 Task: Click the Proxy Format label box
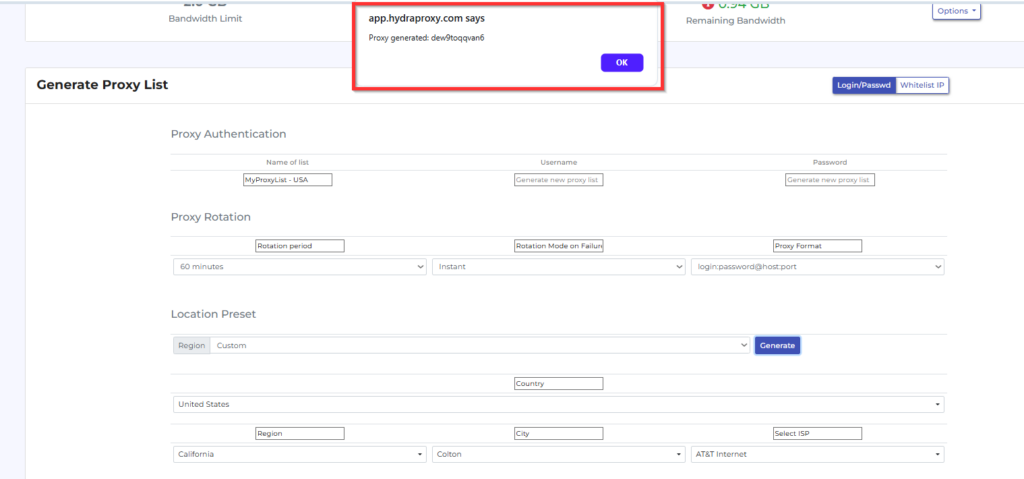tap(817, 246)
